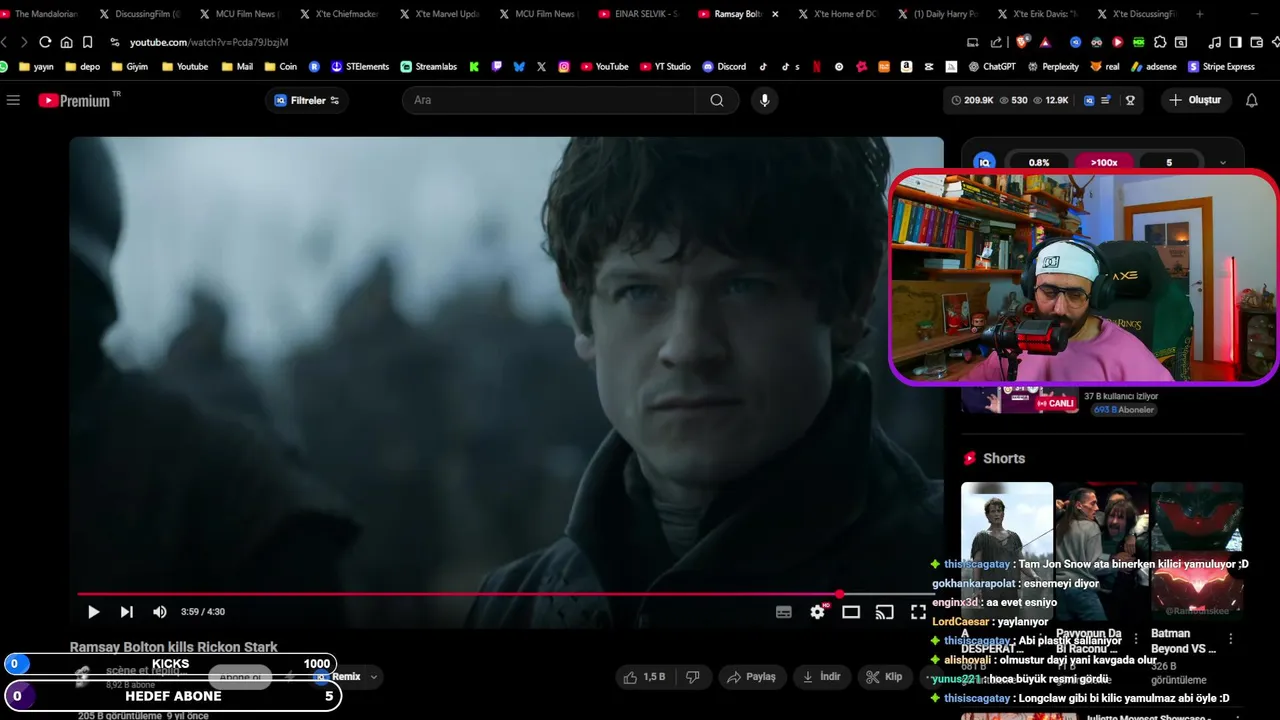Open Stripe Express bookmark
The width and height of the screenshot is (1280, 720).
[1221, 67]
